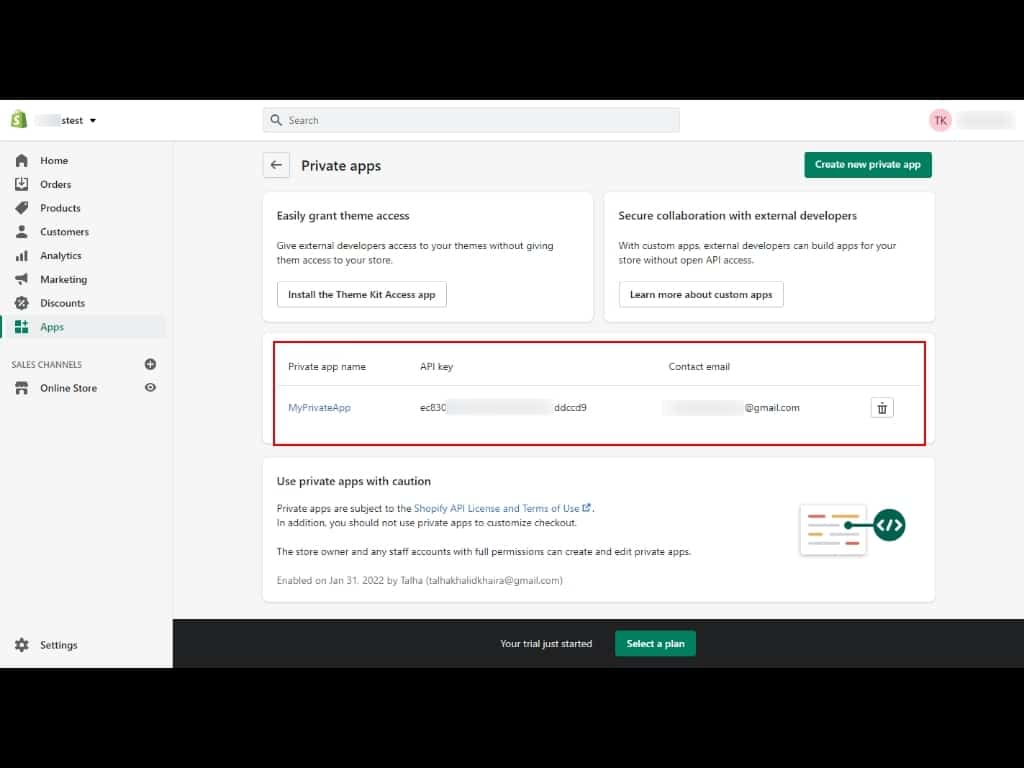Click the Shopify bag logo
The width and height of the screenshot is (1024, 768).
18,120
